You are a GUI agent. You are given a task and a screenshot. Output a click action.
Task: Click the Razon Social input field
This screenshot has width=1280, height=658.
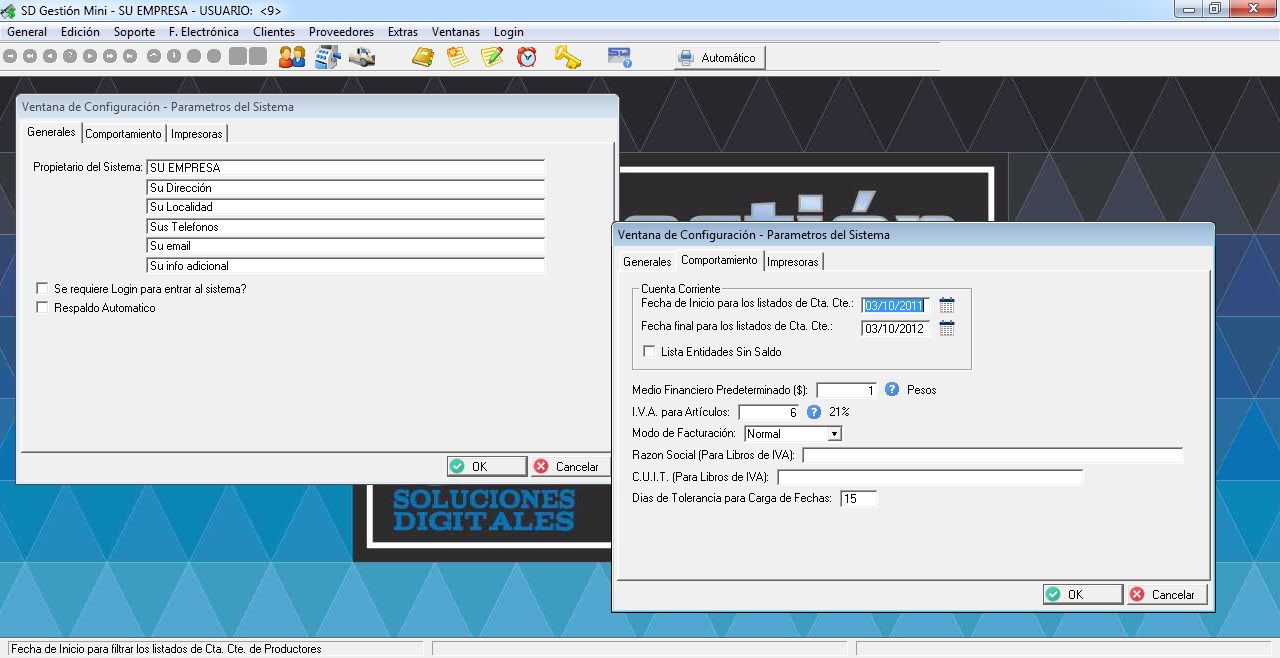pos(991,456)
